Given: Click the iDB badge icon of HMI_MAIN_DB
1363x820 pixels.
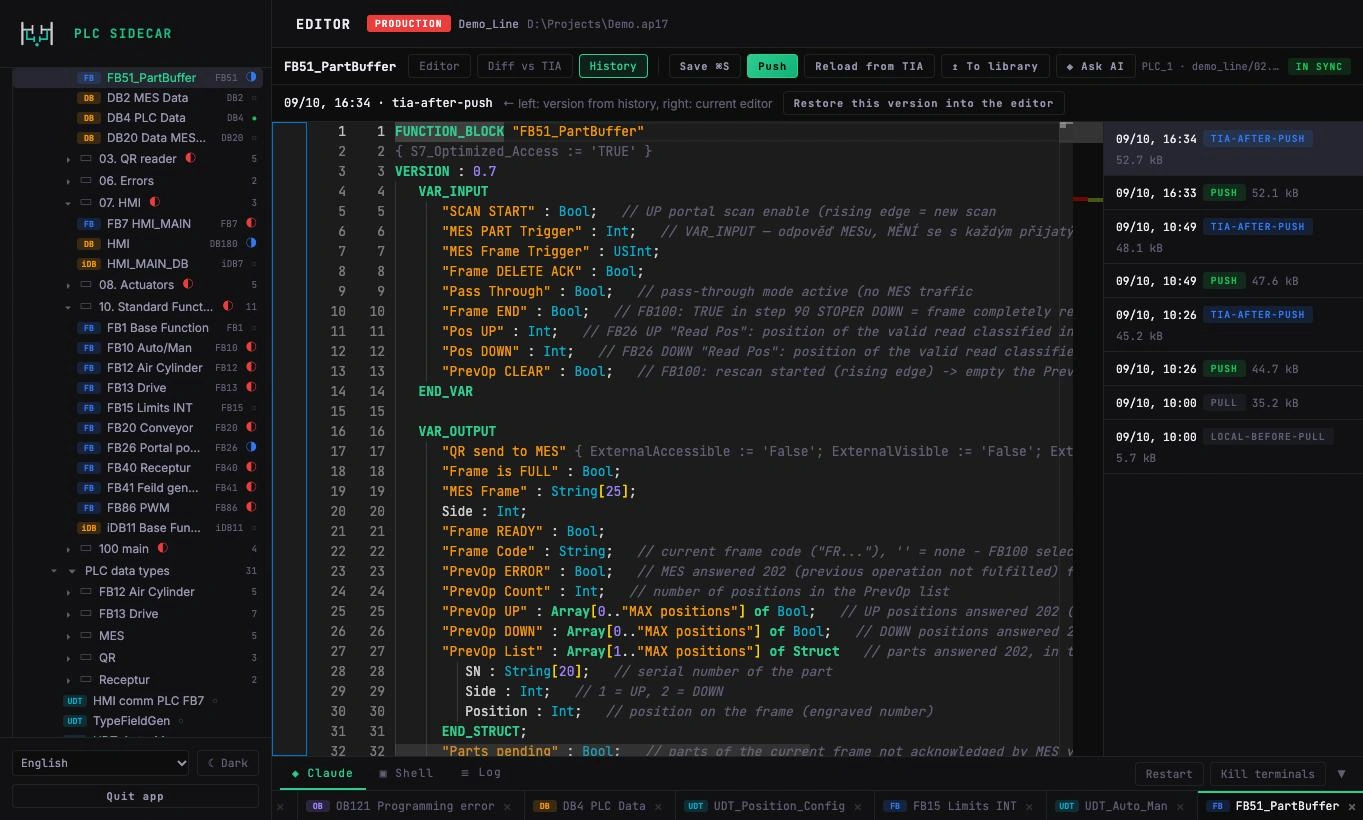Looking at the screenshot, I should click(89, 264).
